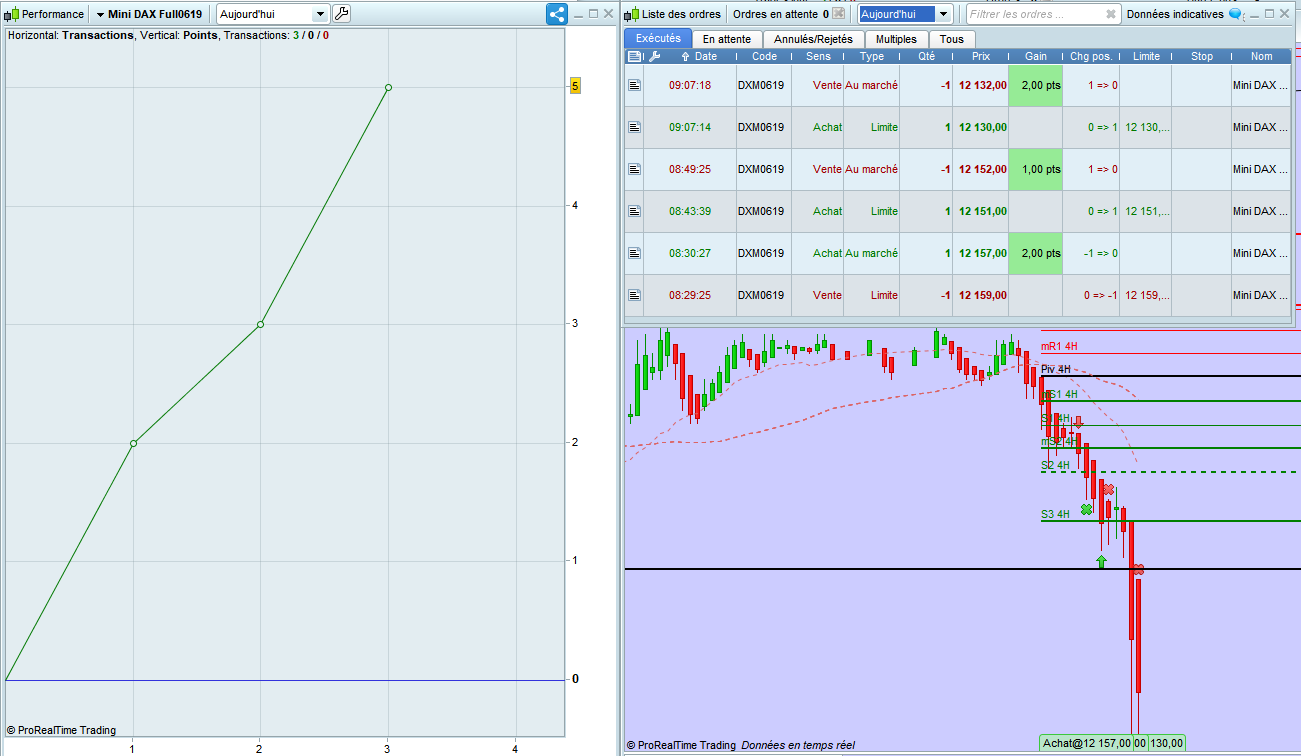Open details icon for 08:43:39 order
Image resolution: width=1301 pixels, height=756 pixels.
pyautogui.click(x=634, y=212)
